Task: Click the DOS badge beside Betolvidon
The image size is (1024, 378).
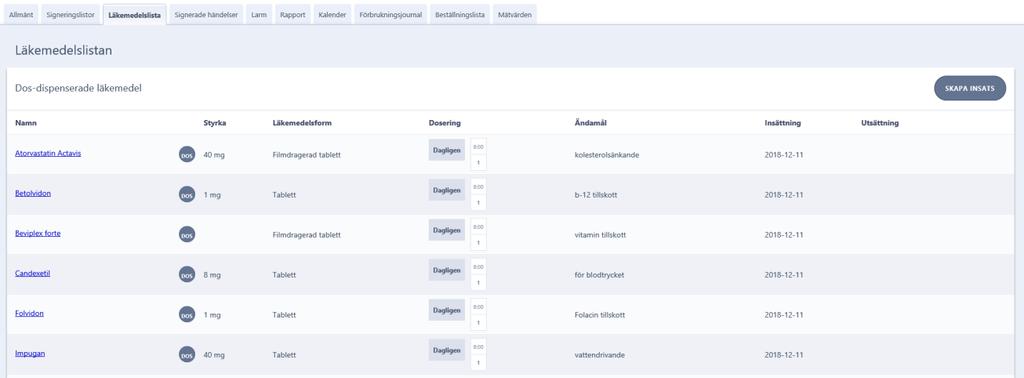Action: (x=187, y=195)
